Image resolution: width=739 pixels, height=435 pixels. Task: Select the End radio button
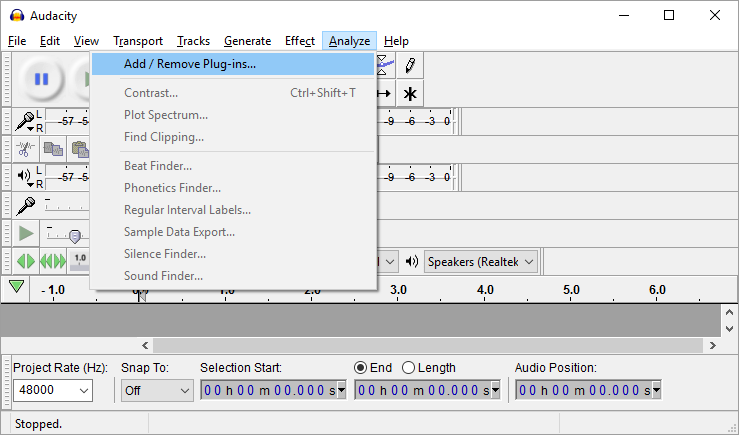click(361, 368)
